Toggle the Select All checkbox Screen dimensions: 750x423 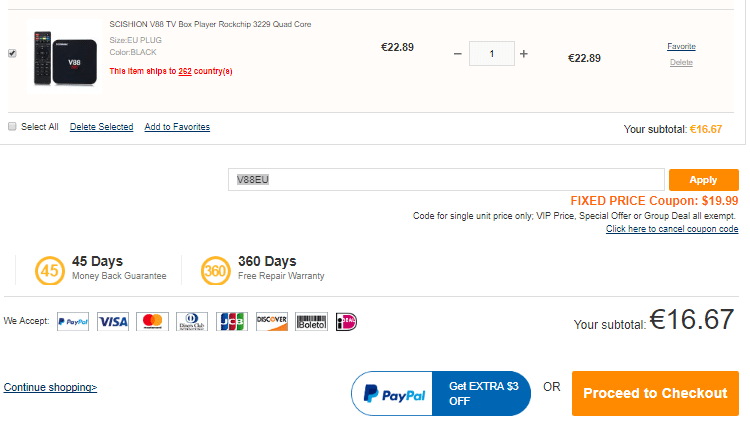pos(12,127)
